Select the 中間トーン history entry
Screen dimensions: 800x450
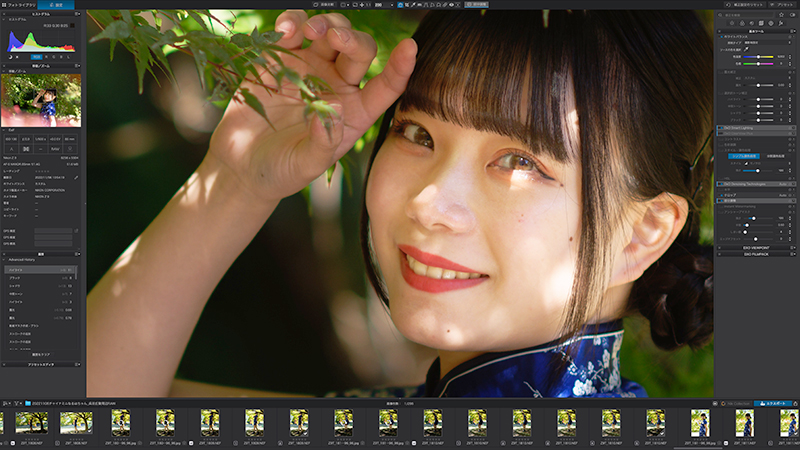(40, 294)
